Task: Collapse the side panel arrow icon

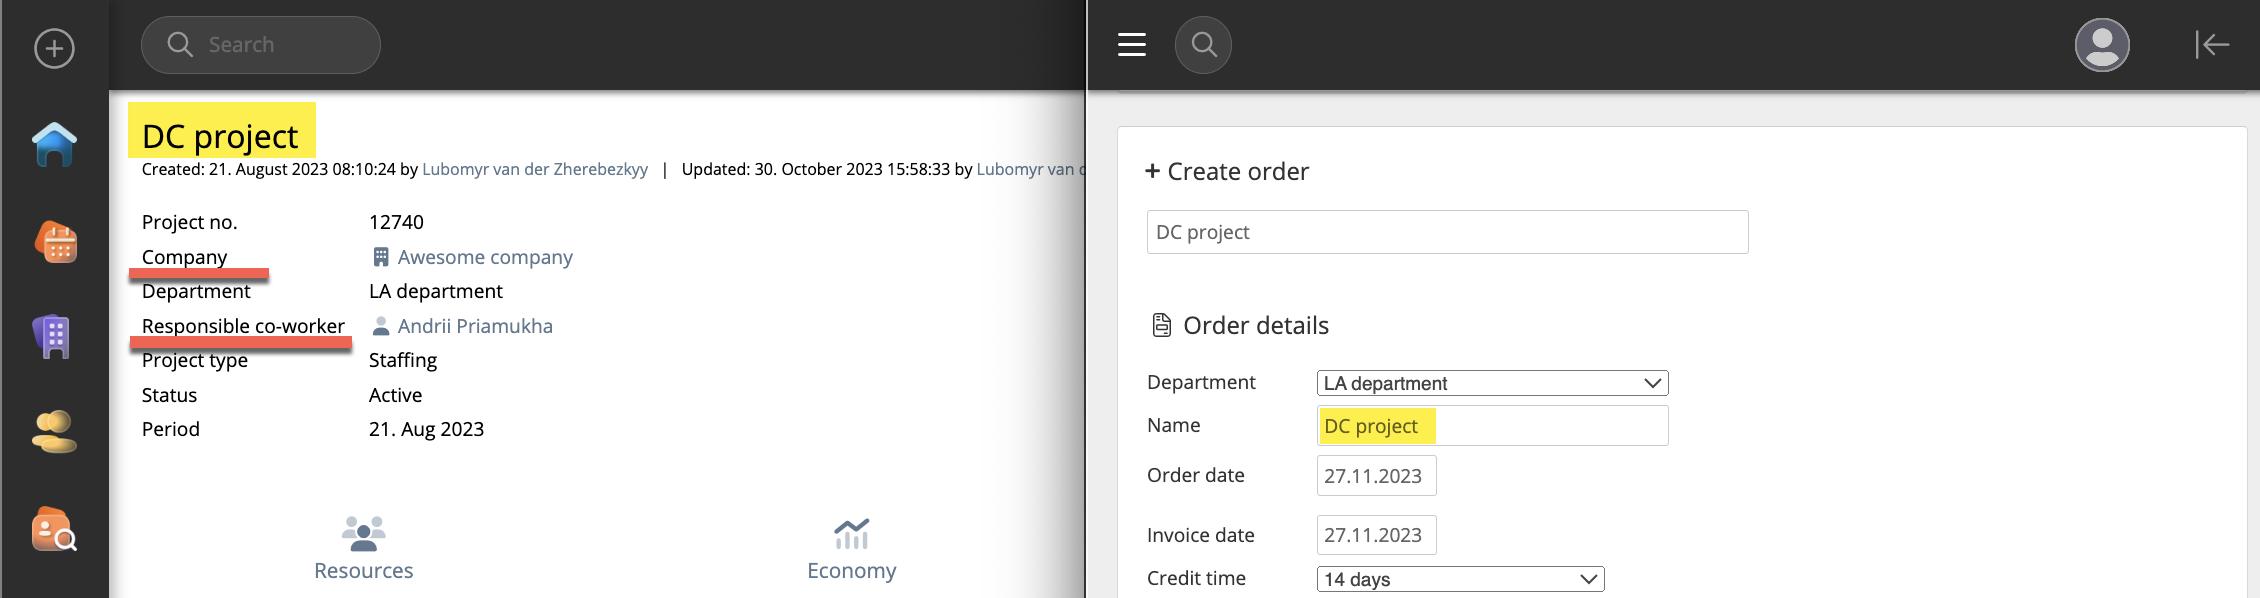Action: coord(2212,45)
